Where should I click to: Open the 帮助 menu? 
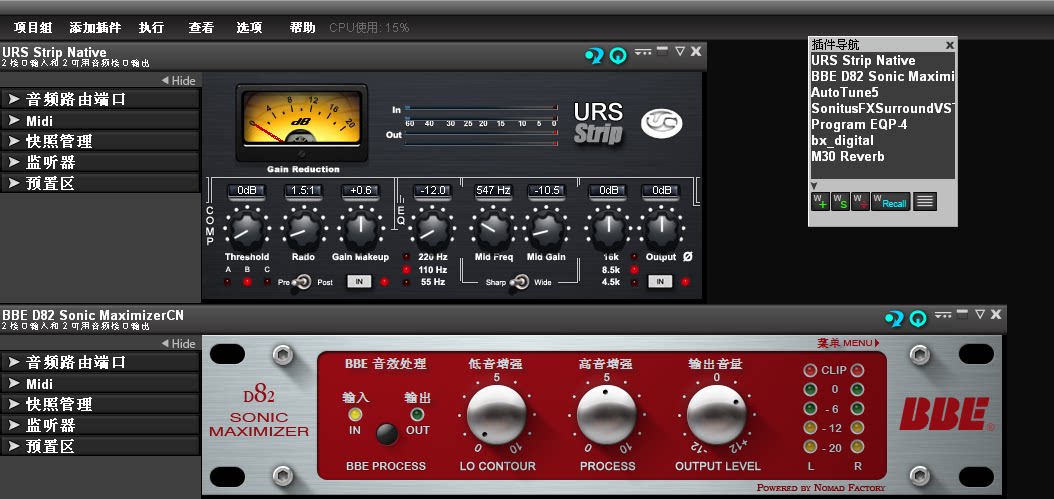(302, 28)
